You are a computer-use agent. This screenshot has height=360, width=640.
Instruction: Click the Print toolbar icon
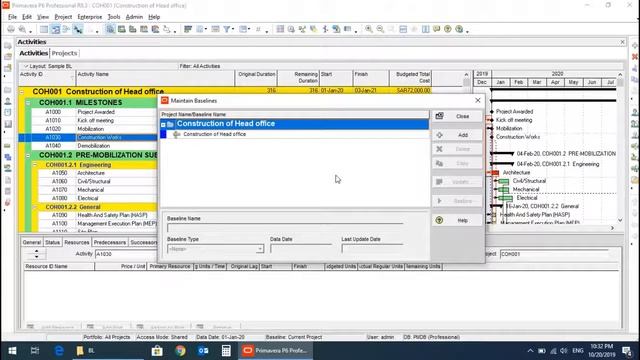coord(11,29)
